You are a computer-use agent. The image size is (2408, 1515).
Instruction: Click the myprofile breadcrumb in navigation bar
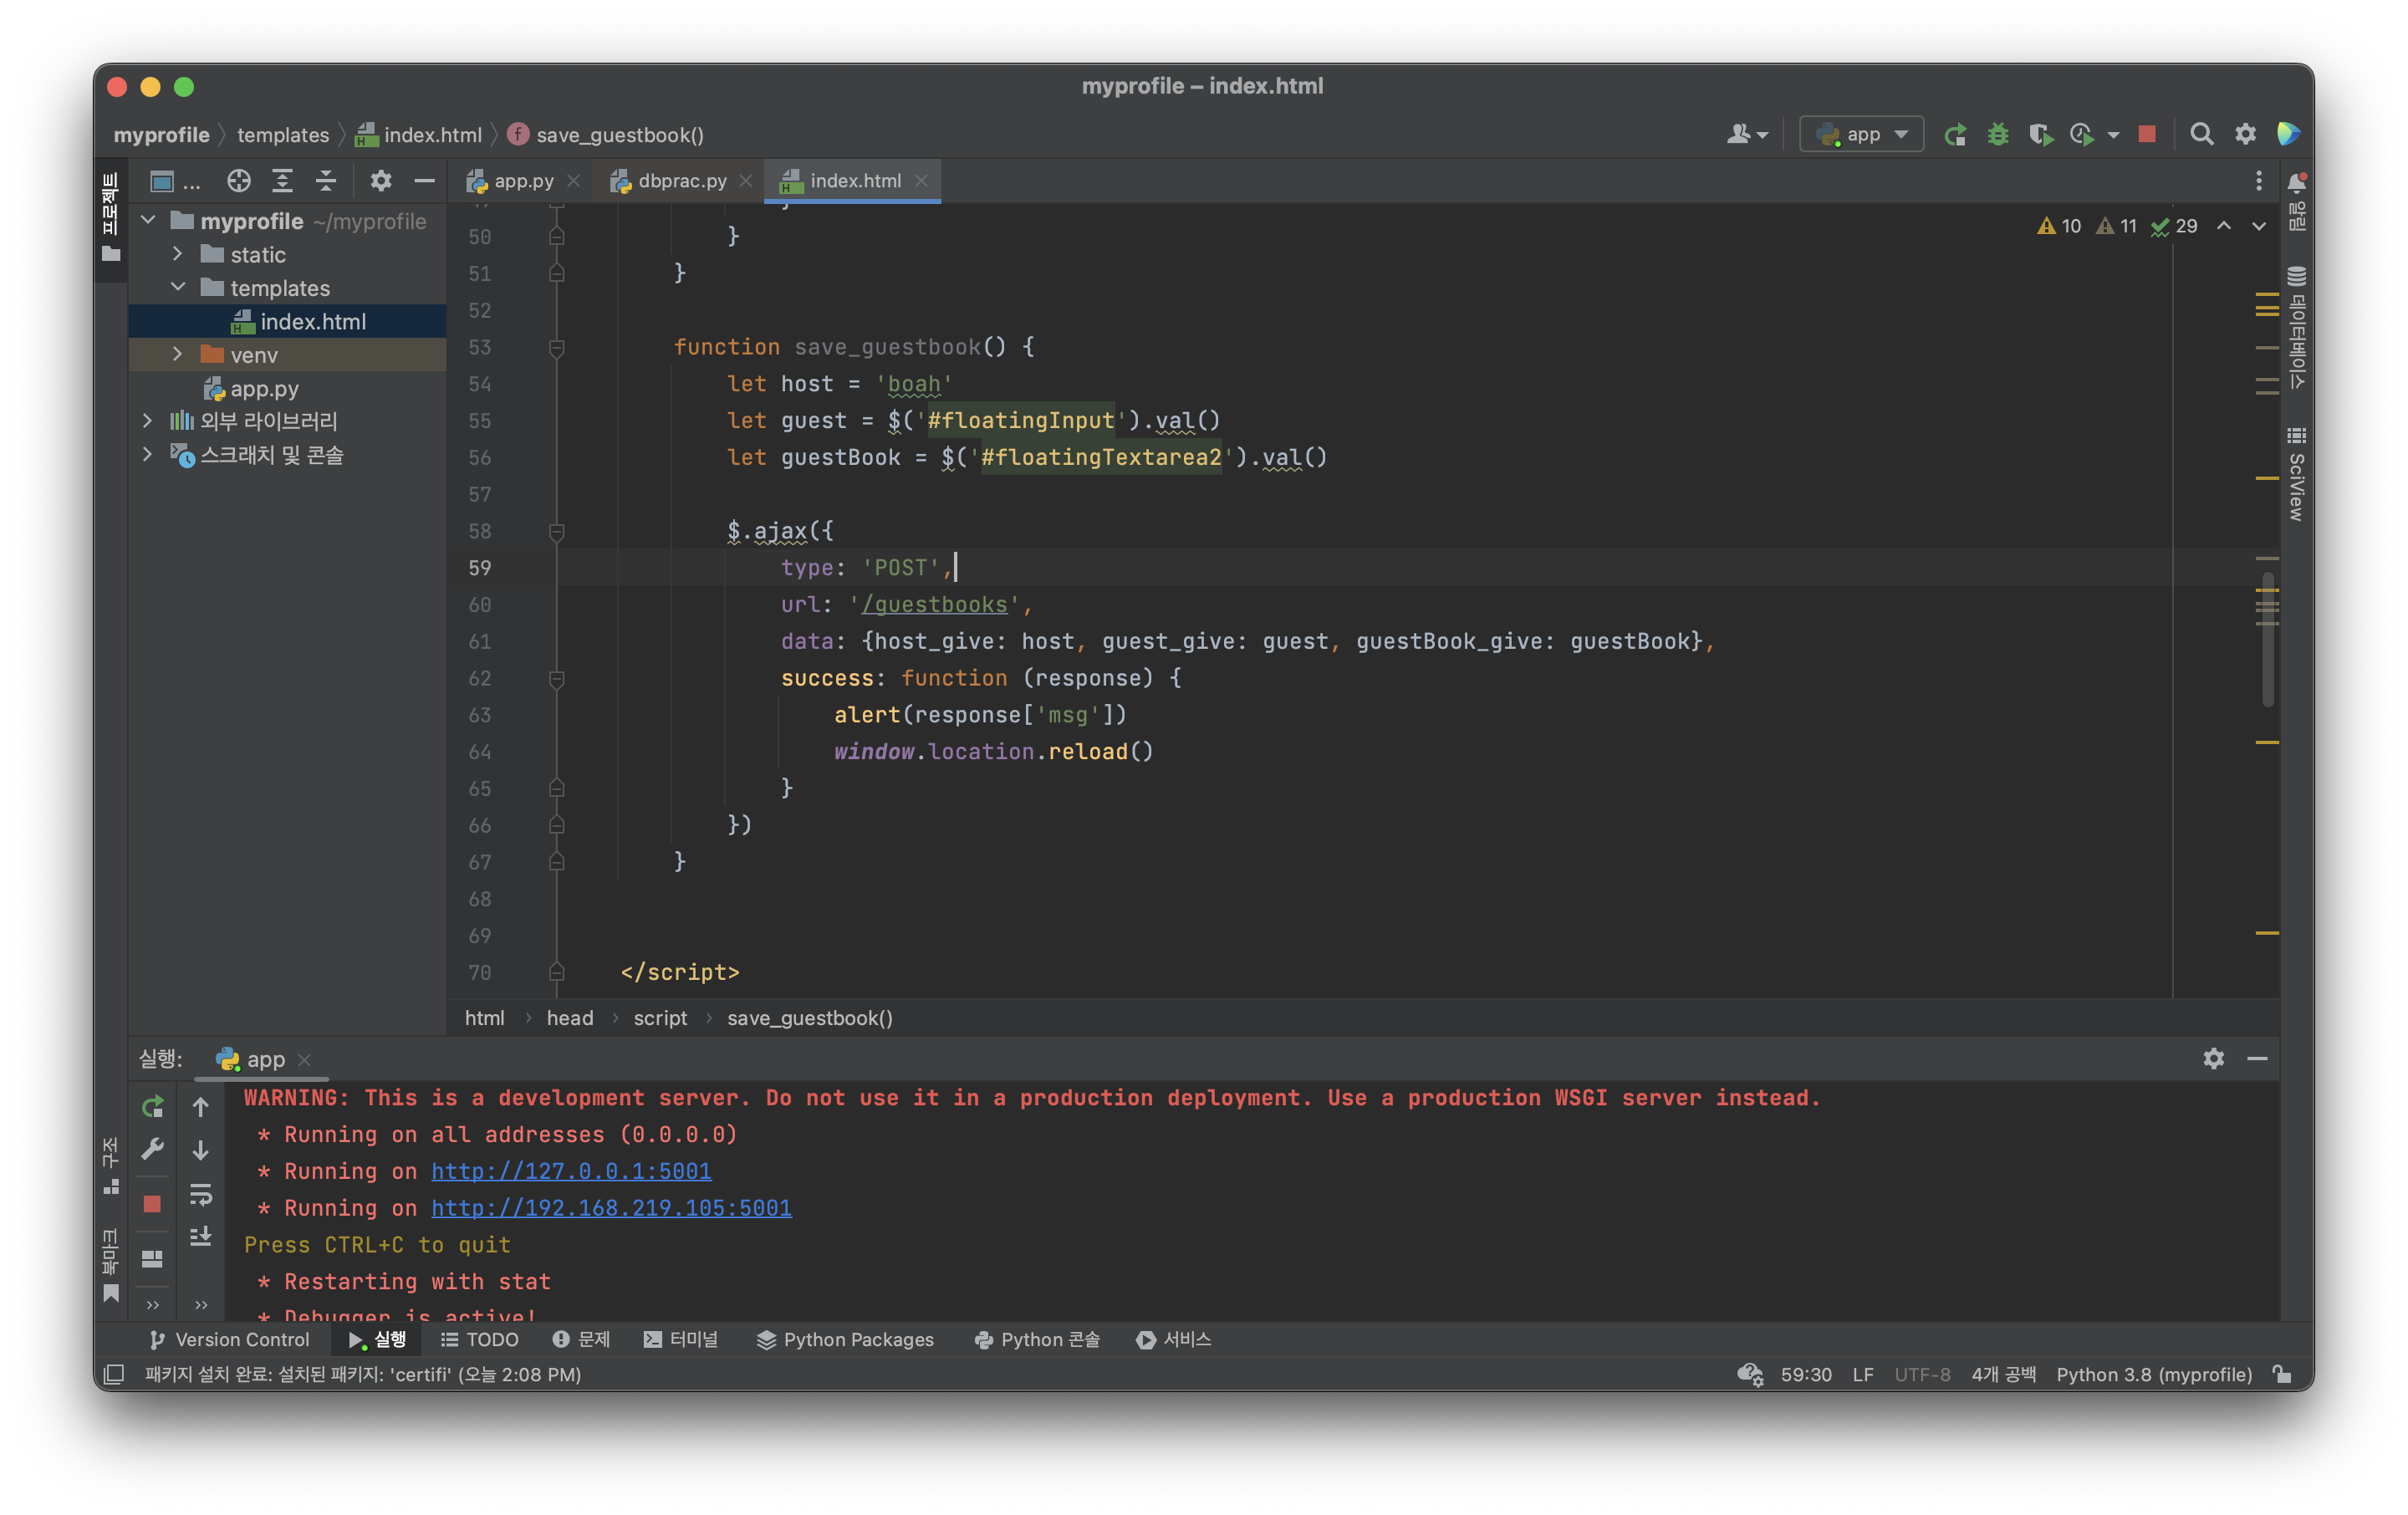coord(161,135)
